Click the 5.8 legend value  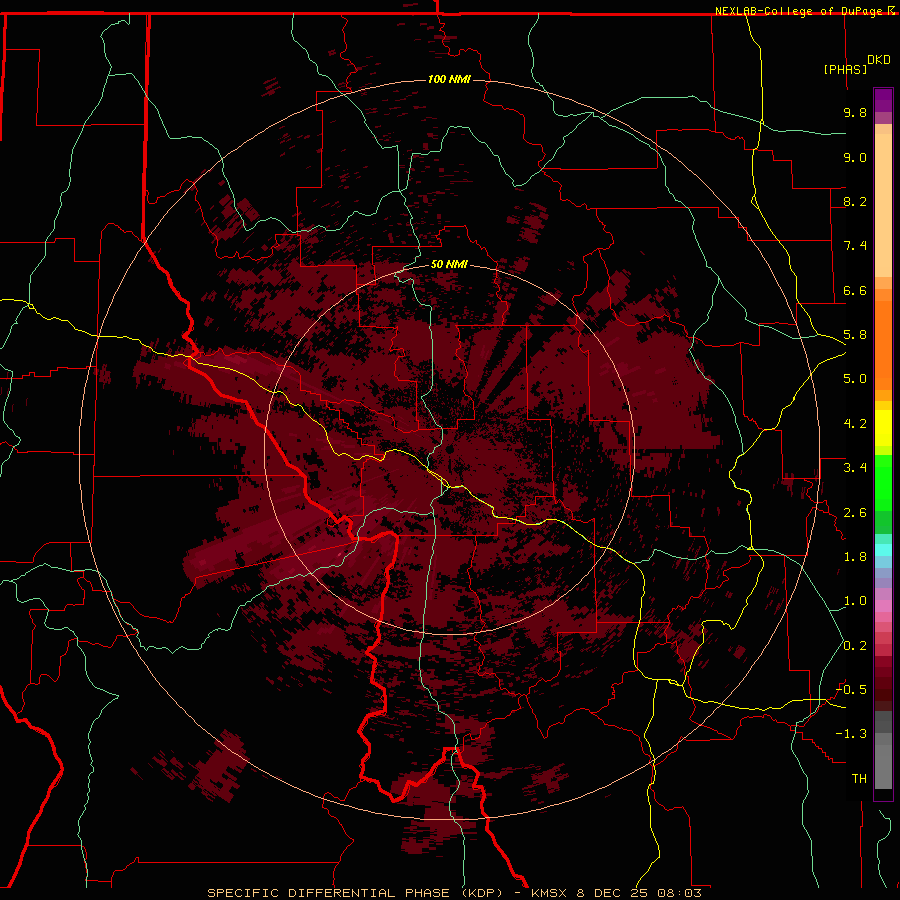[855, 335]
